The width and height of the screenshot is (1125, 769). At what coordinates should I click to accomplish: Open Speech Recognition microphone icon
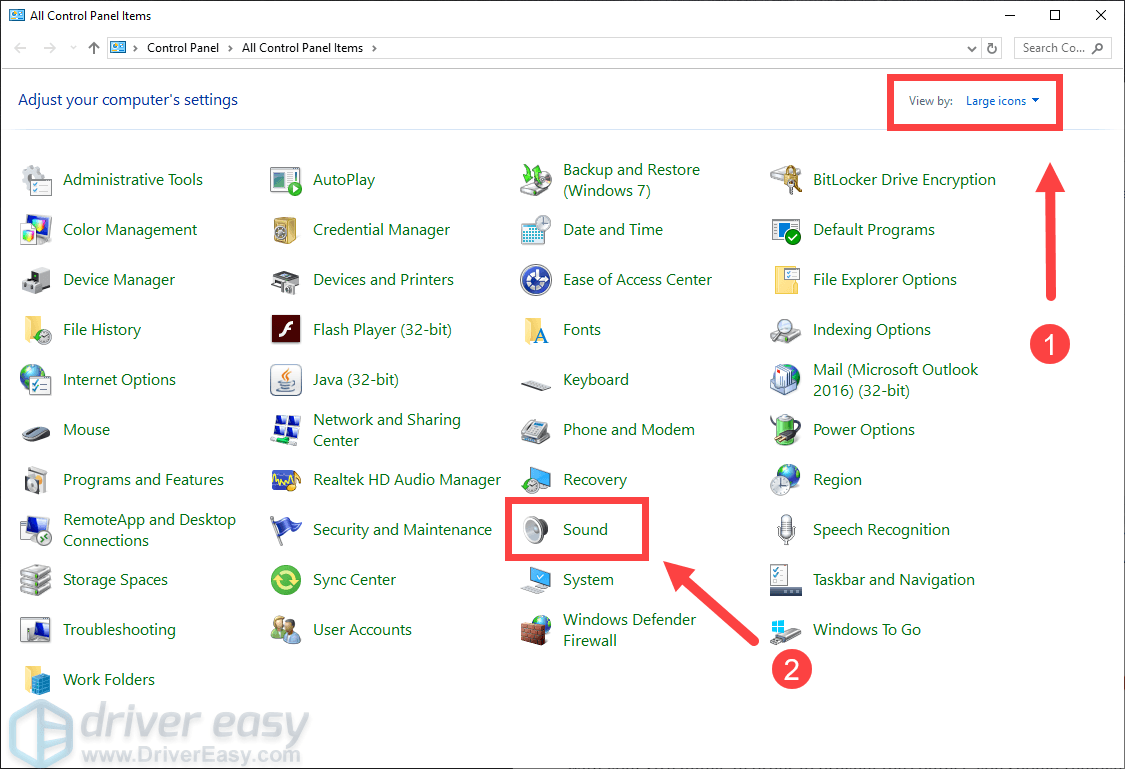(786, 530)
